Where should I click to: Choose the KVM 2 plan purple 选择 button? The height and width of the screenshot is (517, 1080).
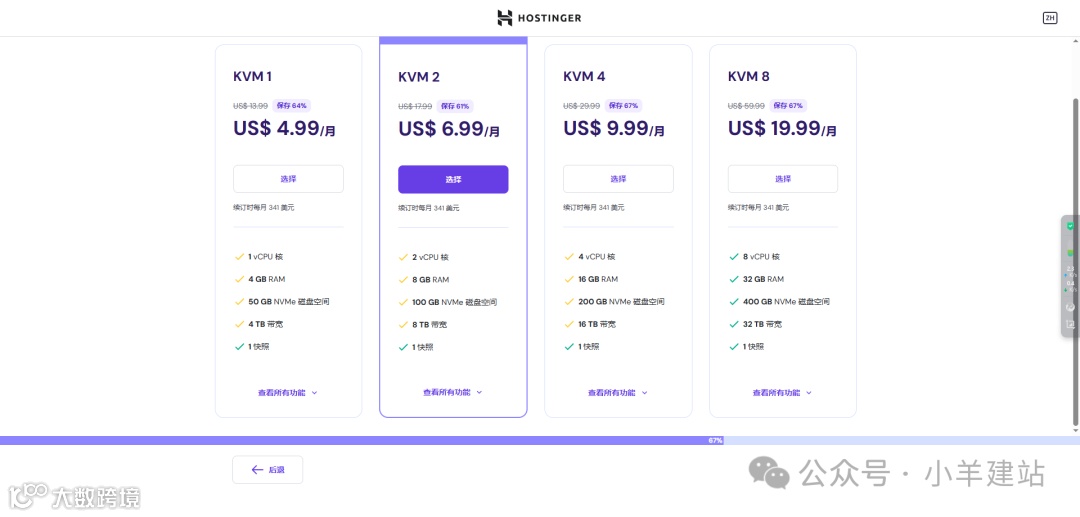(x=453, y=179)
